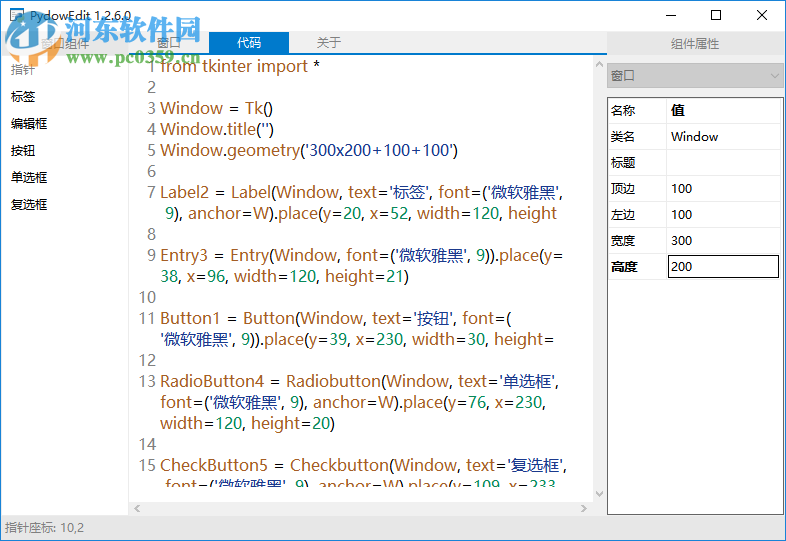Viewport: 786px width, 541px height.
Task: Open the 关于 tab
Action: pos(328,43)
